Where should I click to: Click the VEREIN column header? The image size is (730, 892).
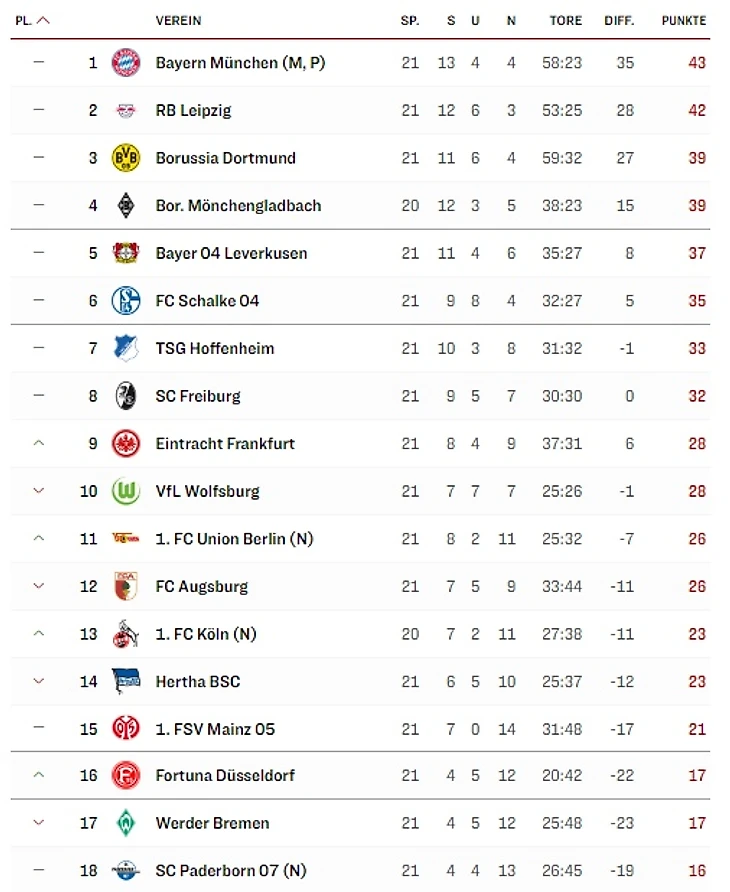(178, 20)
